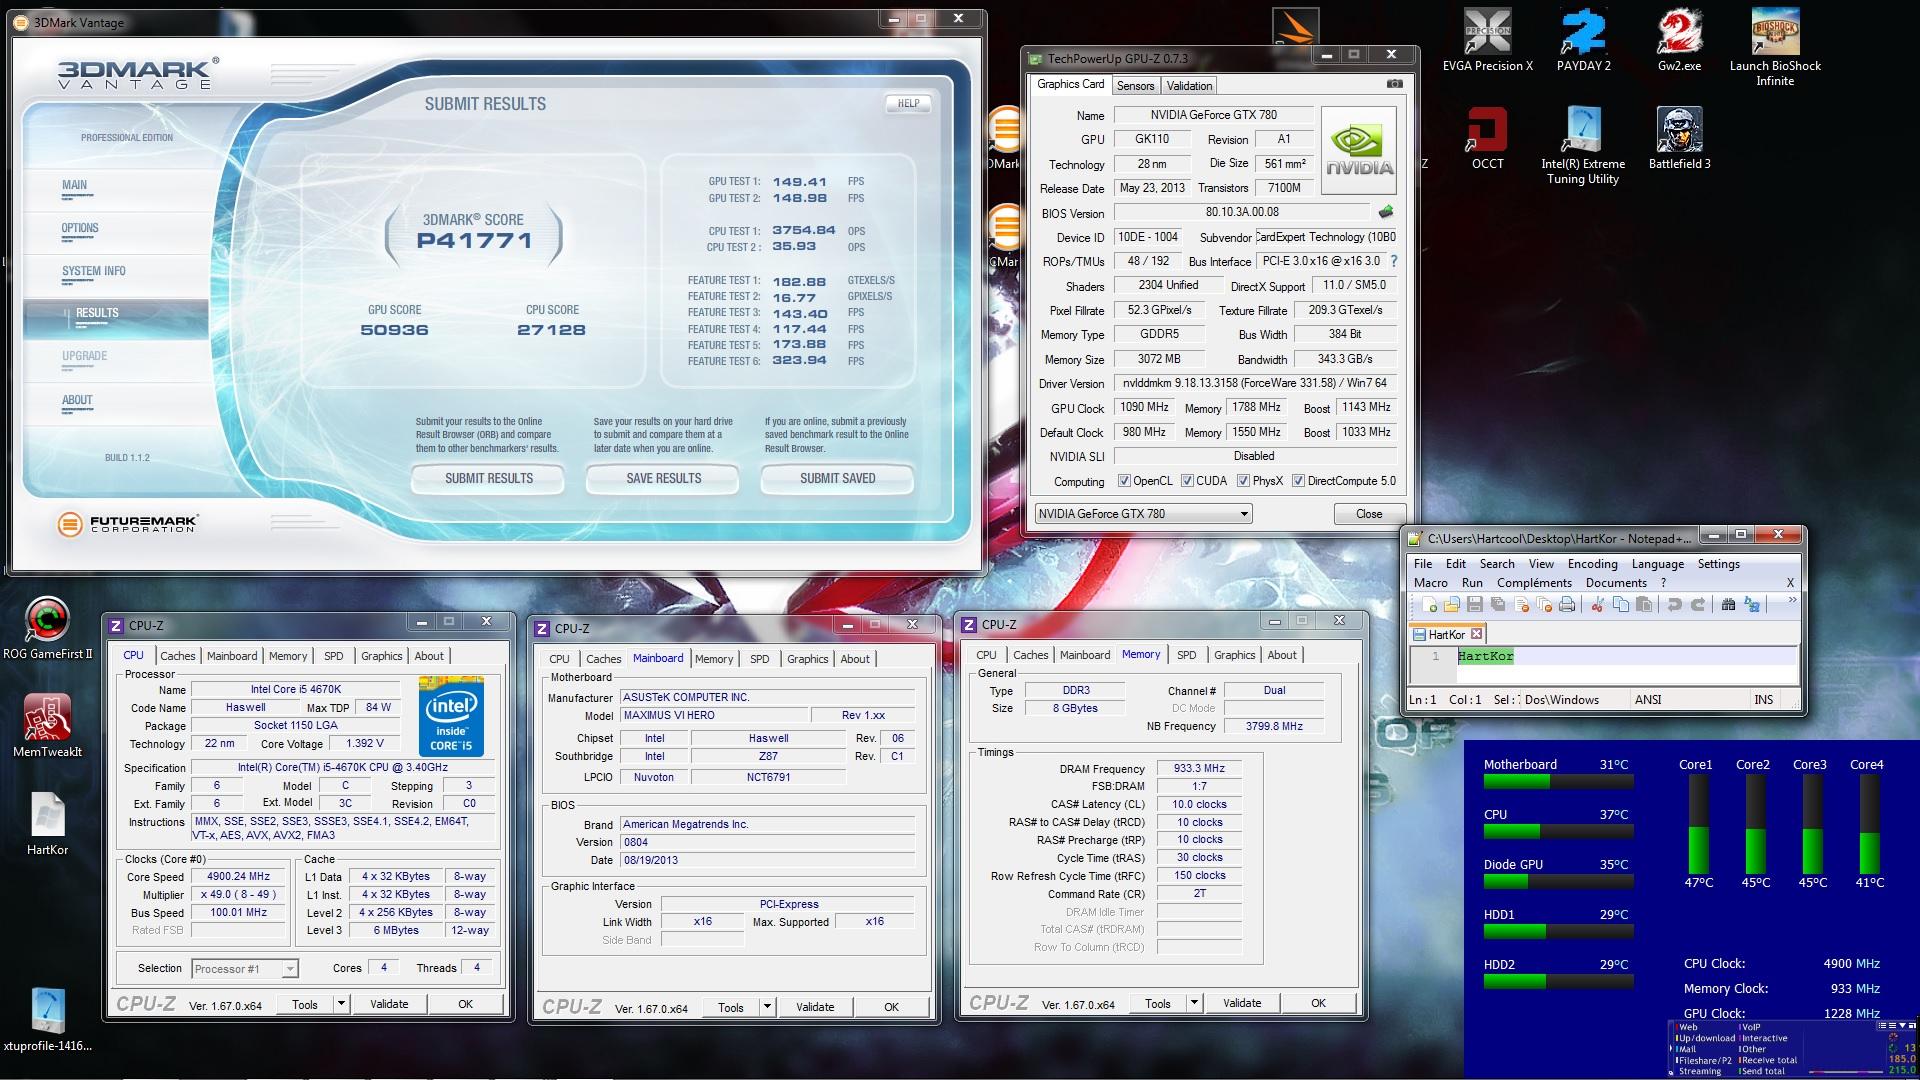
Task: Open Processor #1 selection dropdown in CPU-Z
Action: coord(245,968)
